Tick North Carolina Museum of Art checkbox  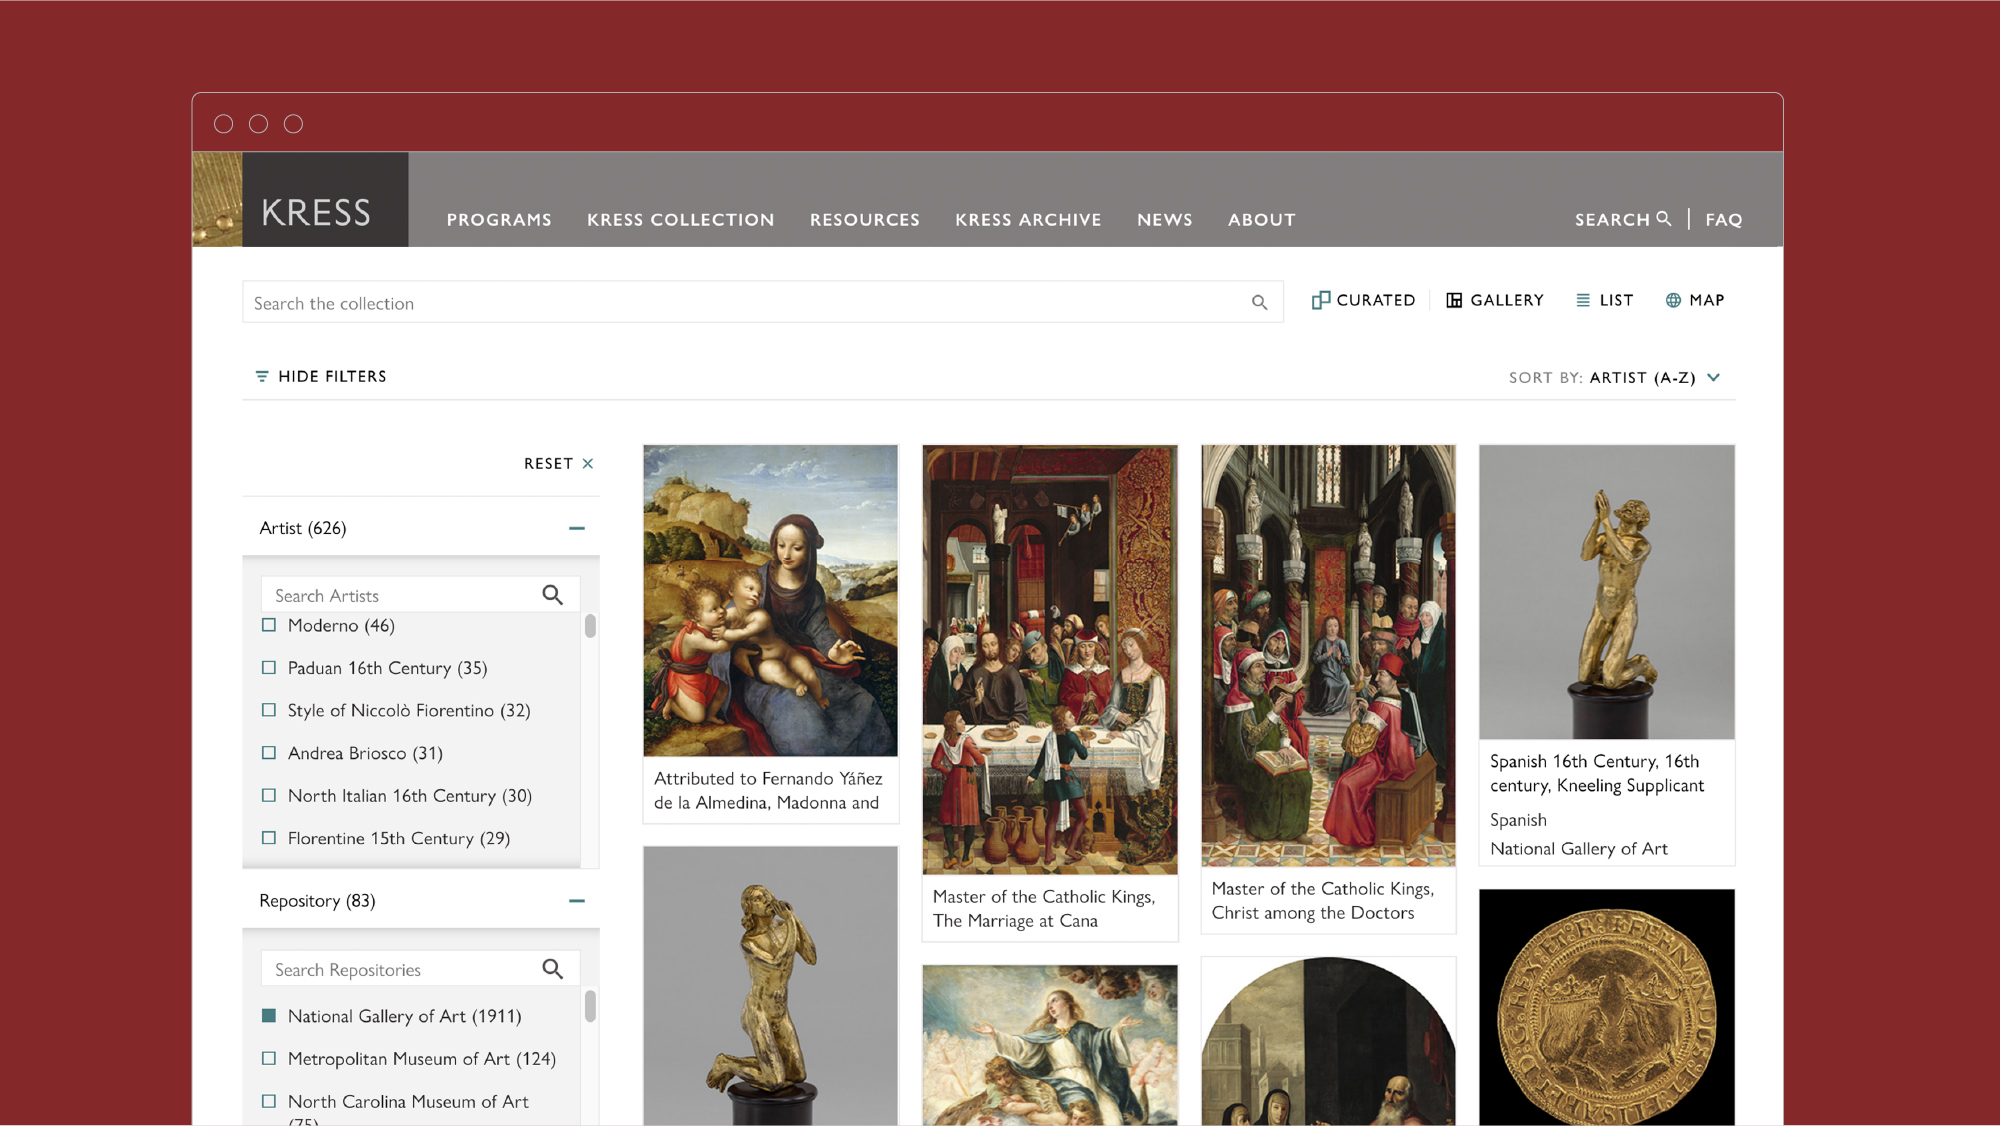269,1101
